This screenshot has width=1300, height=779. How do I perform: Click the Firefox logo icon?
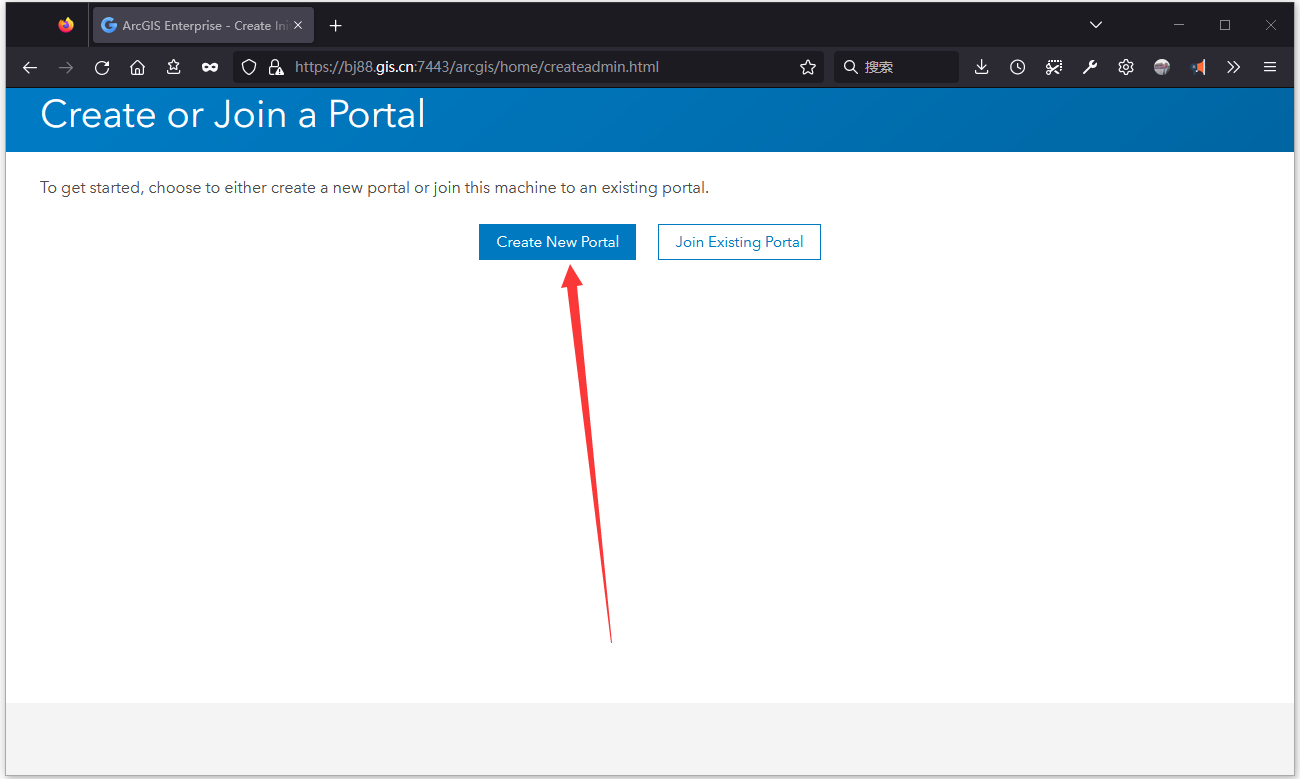click(x=66, y=25)
